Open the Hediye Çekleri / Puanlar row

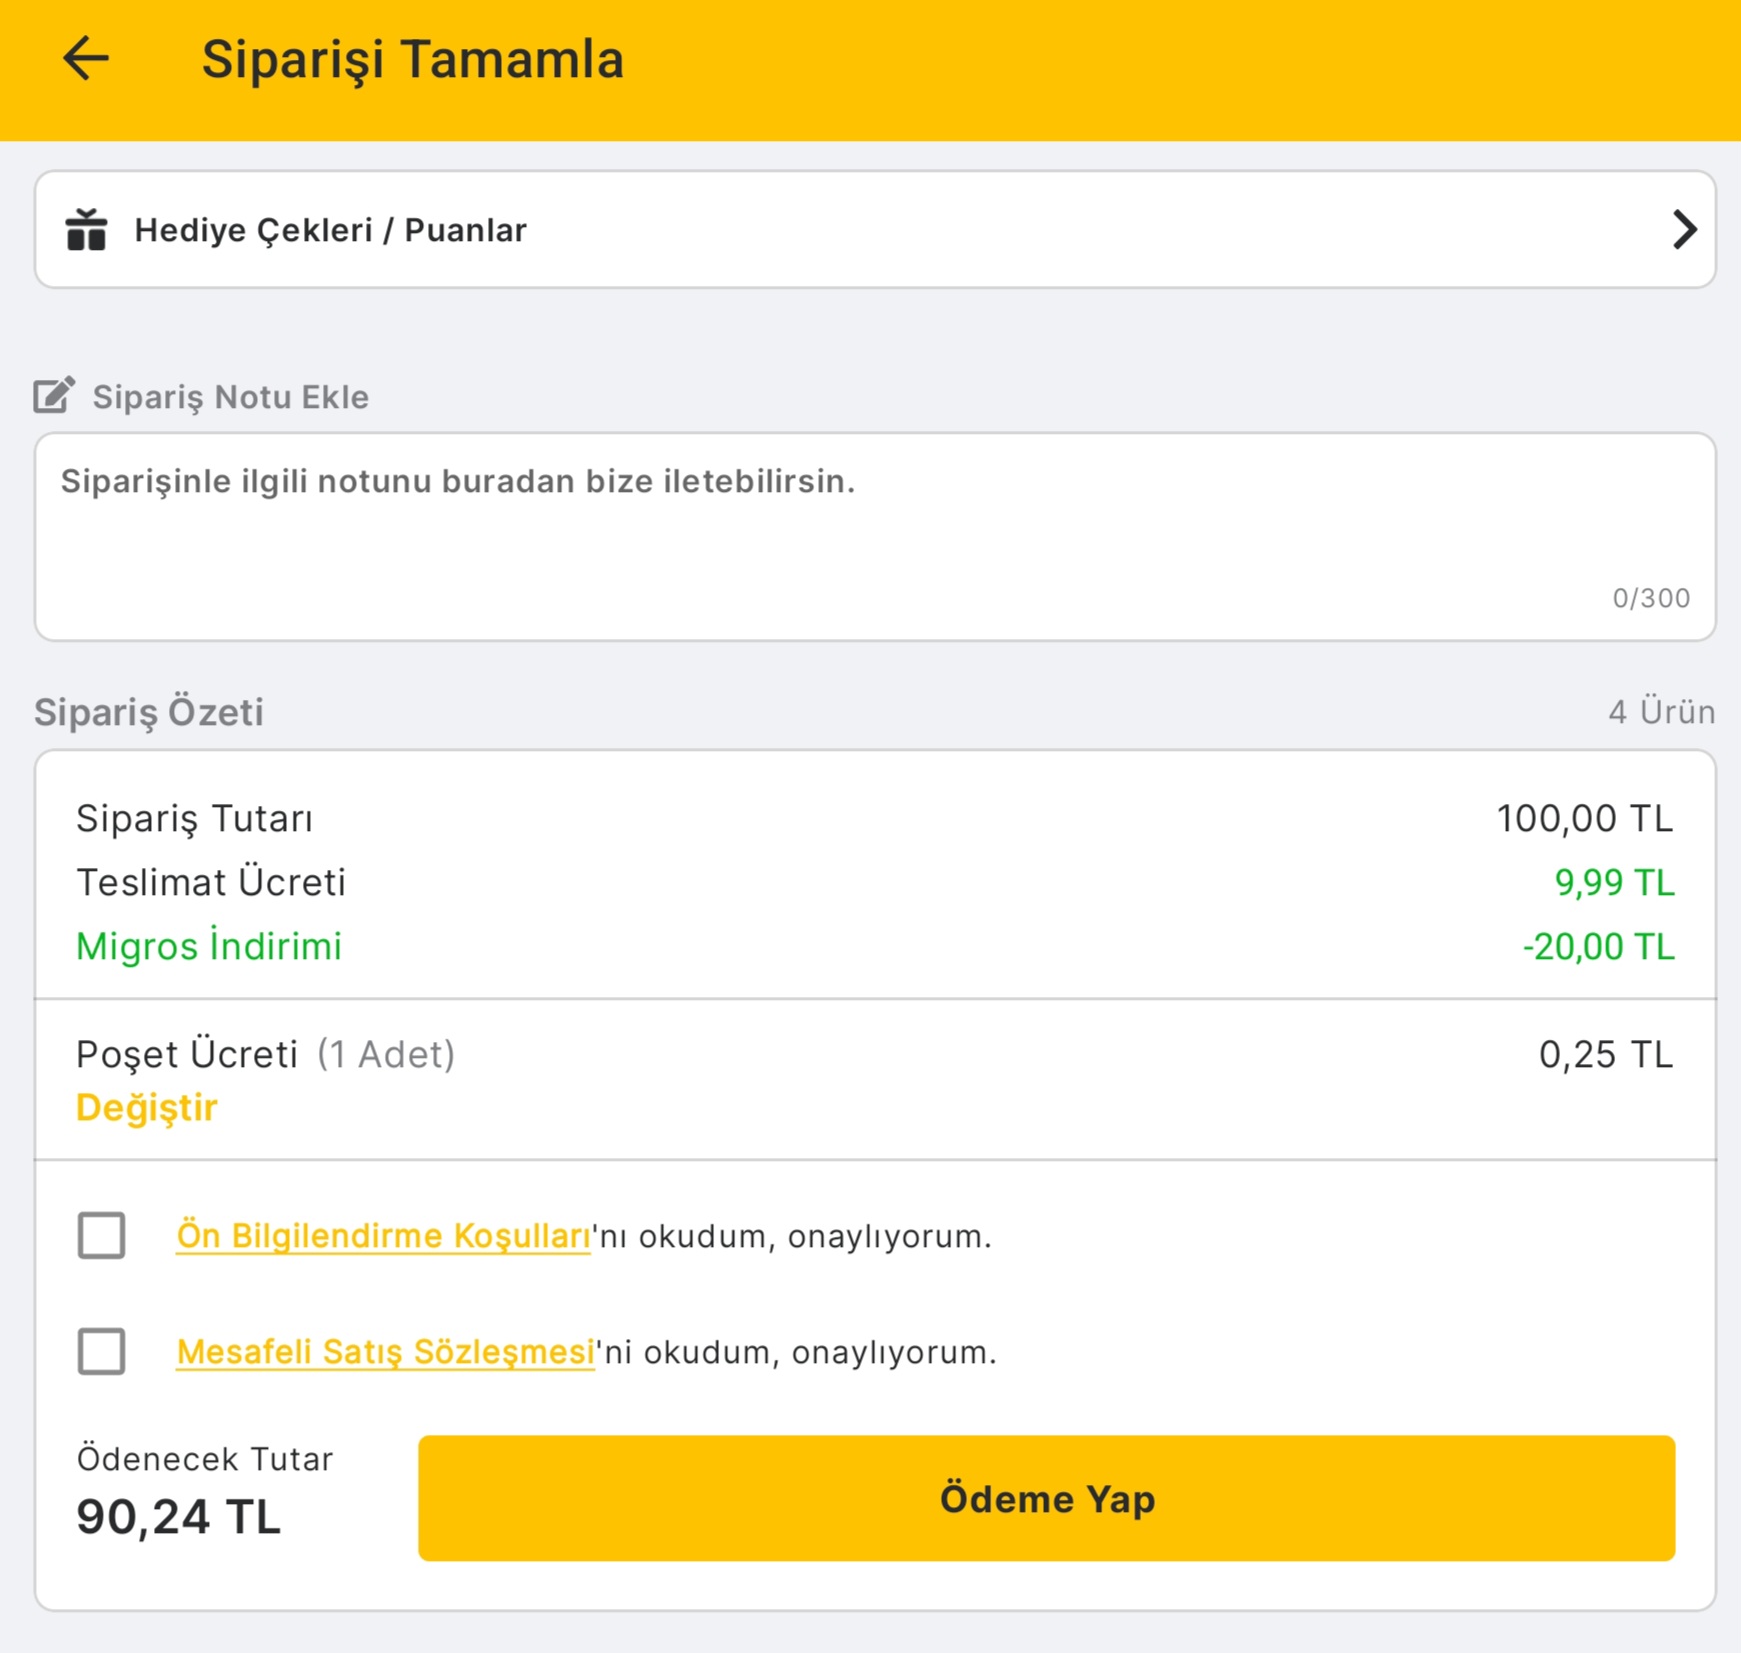click(x=875, y=230)
